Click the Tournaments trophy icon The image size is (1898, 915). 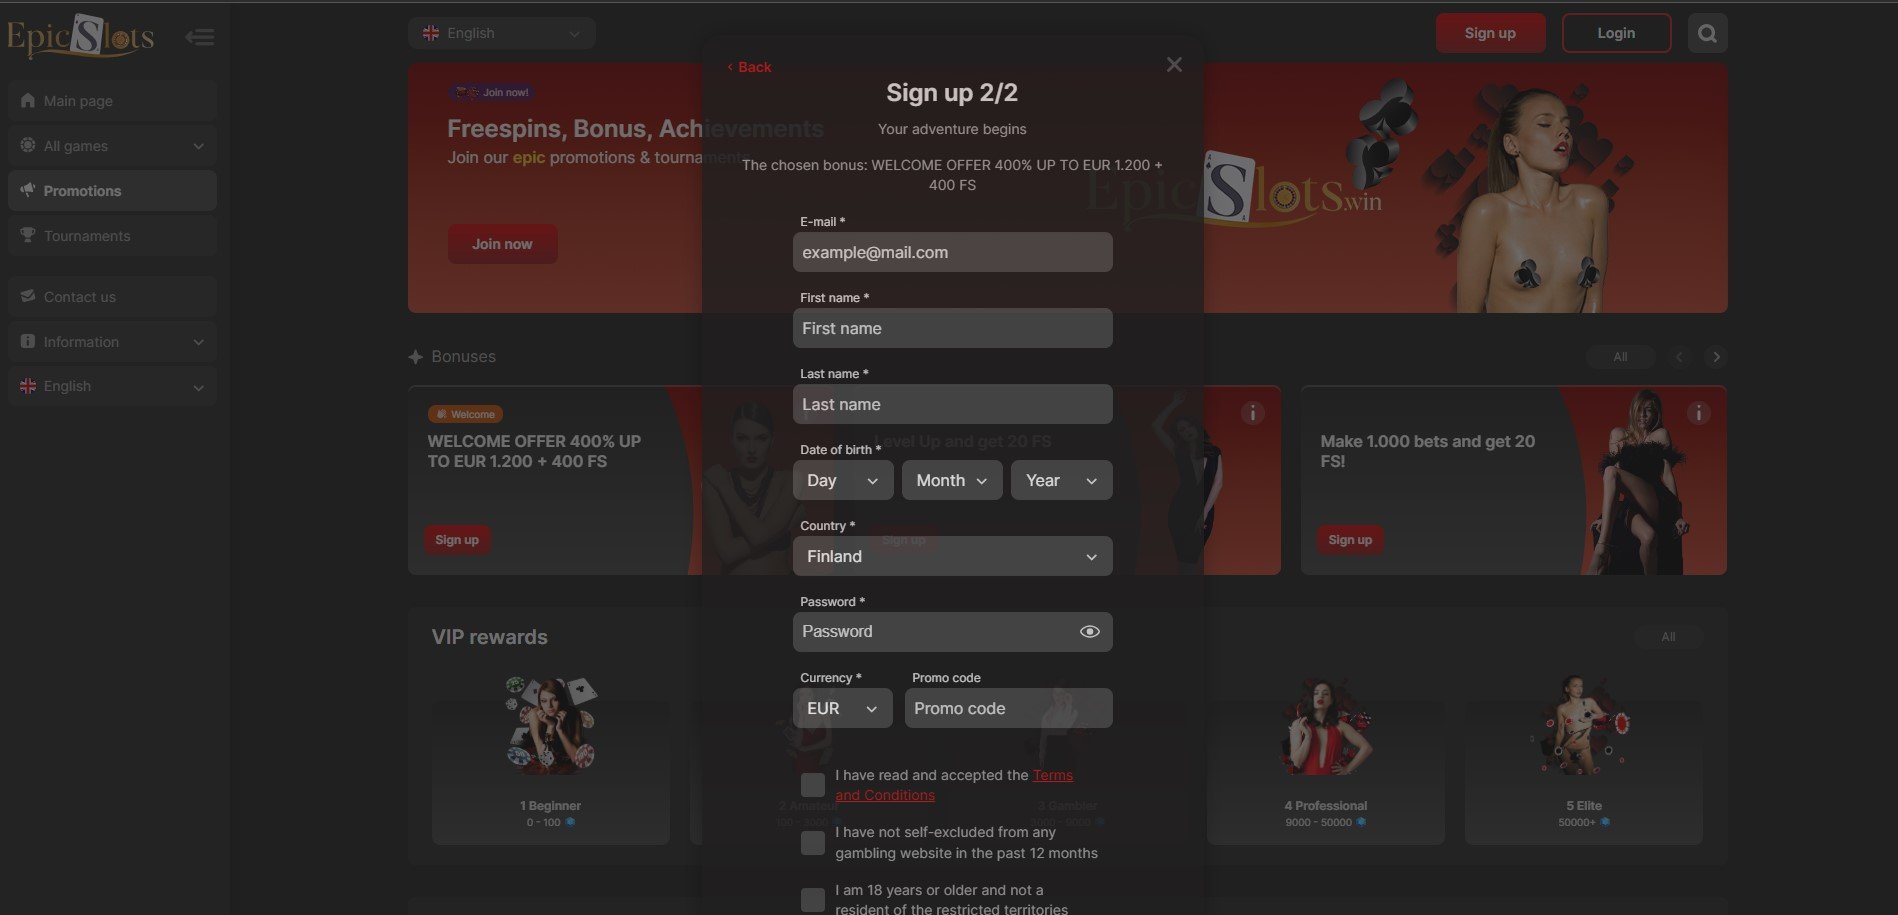28,236
